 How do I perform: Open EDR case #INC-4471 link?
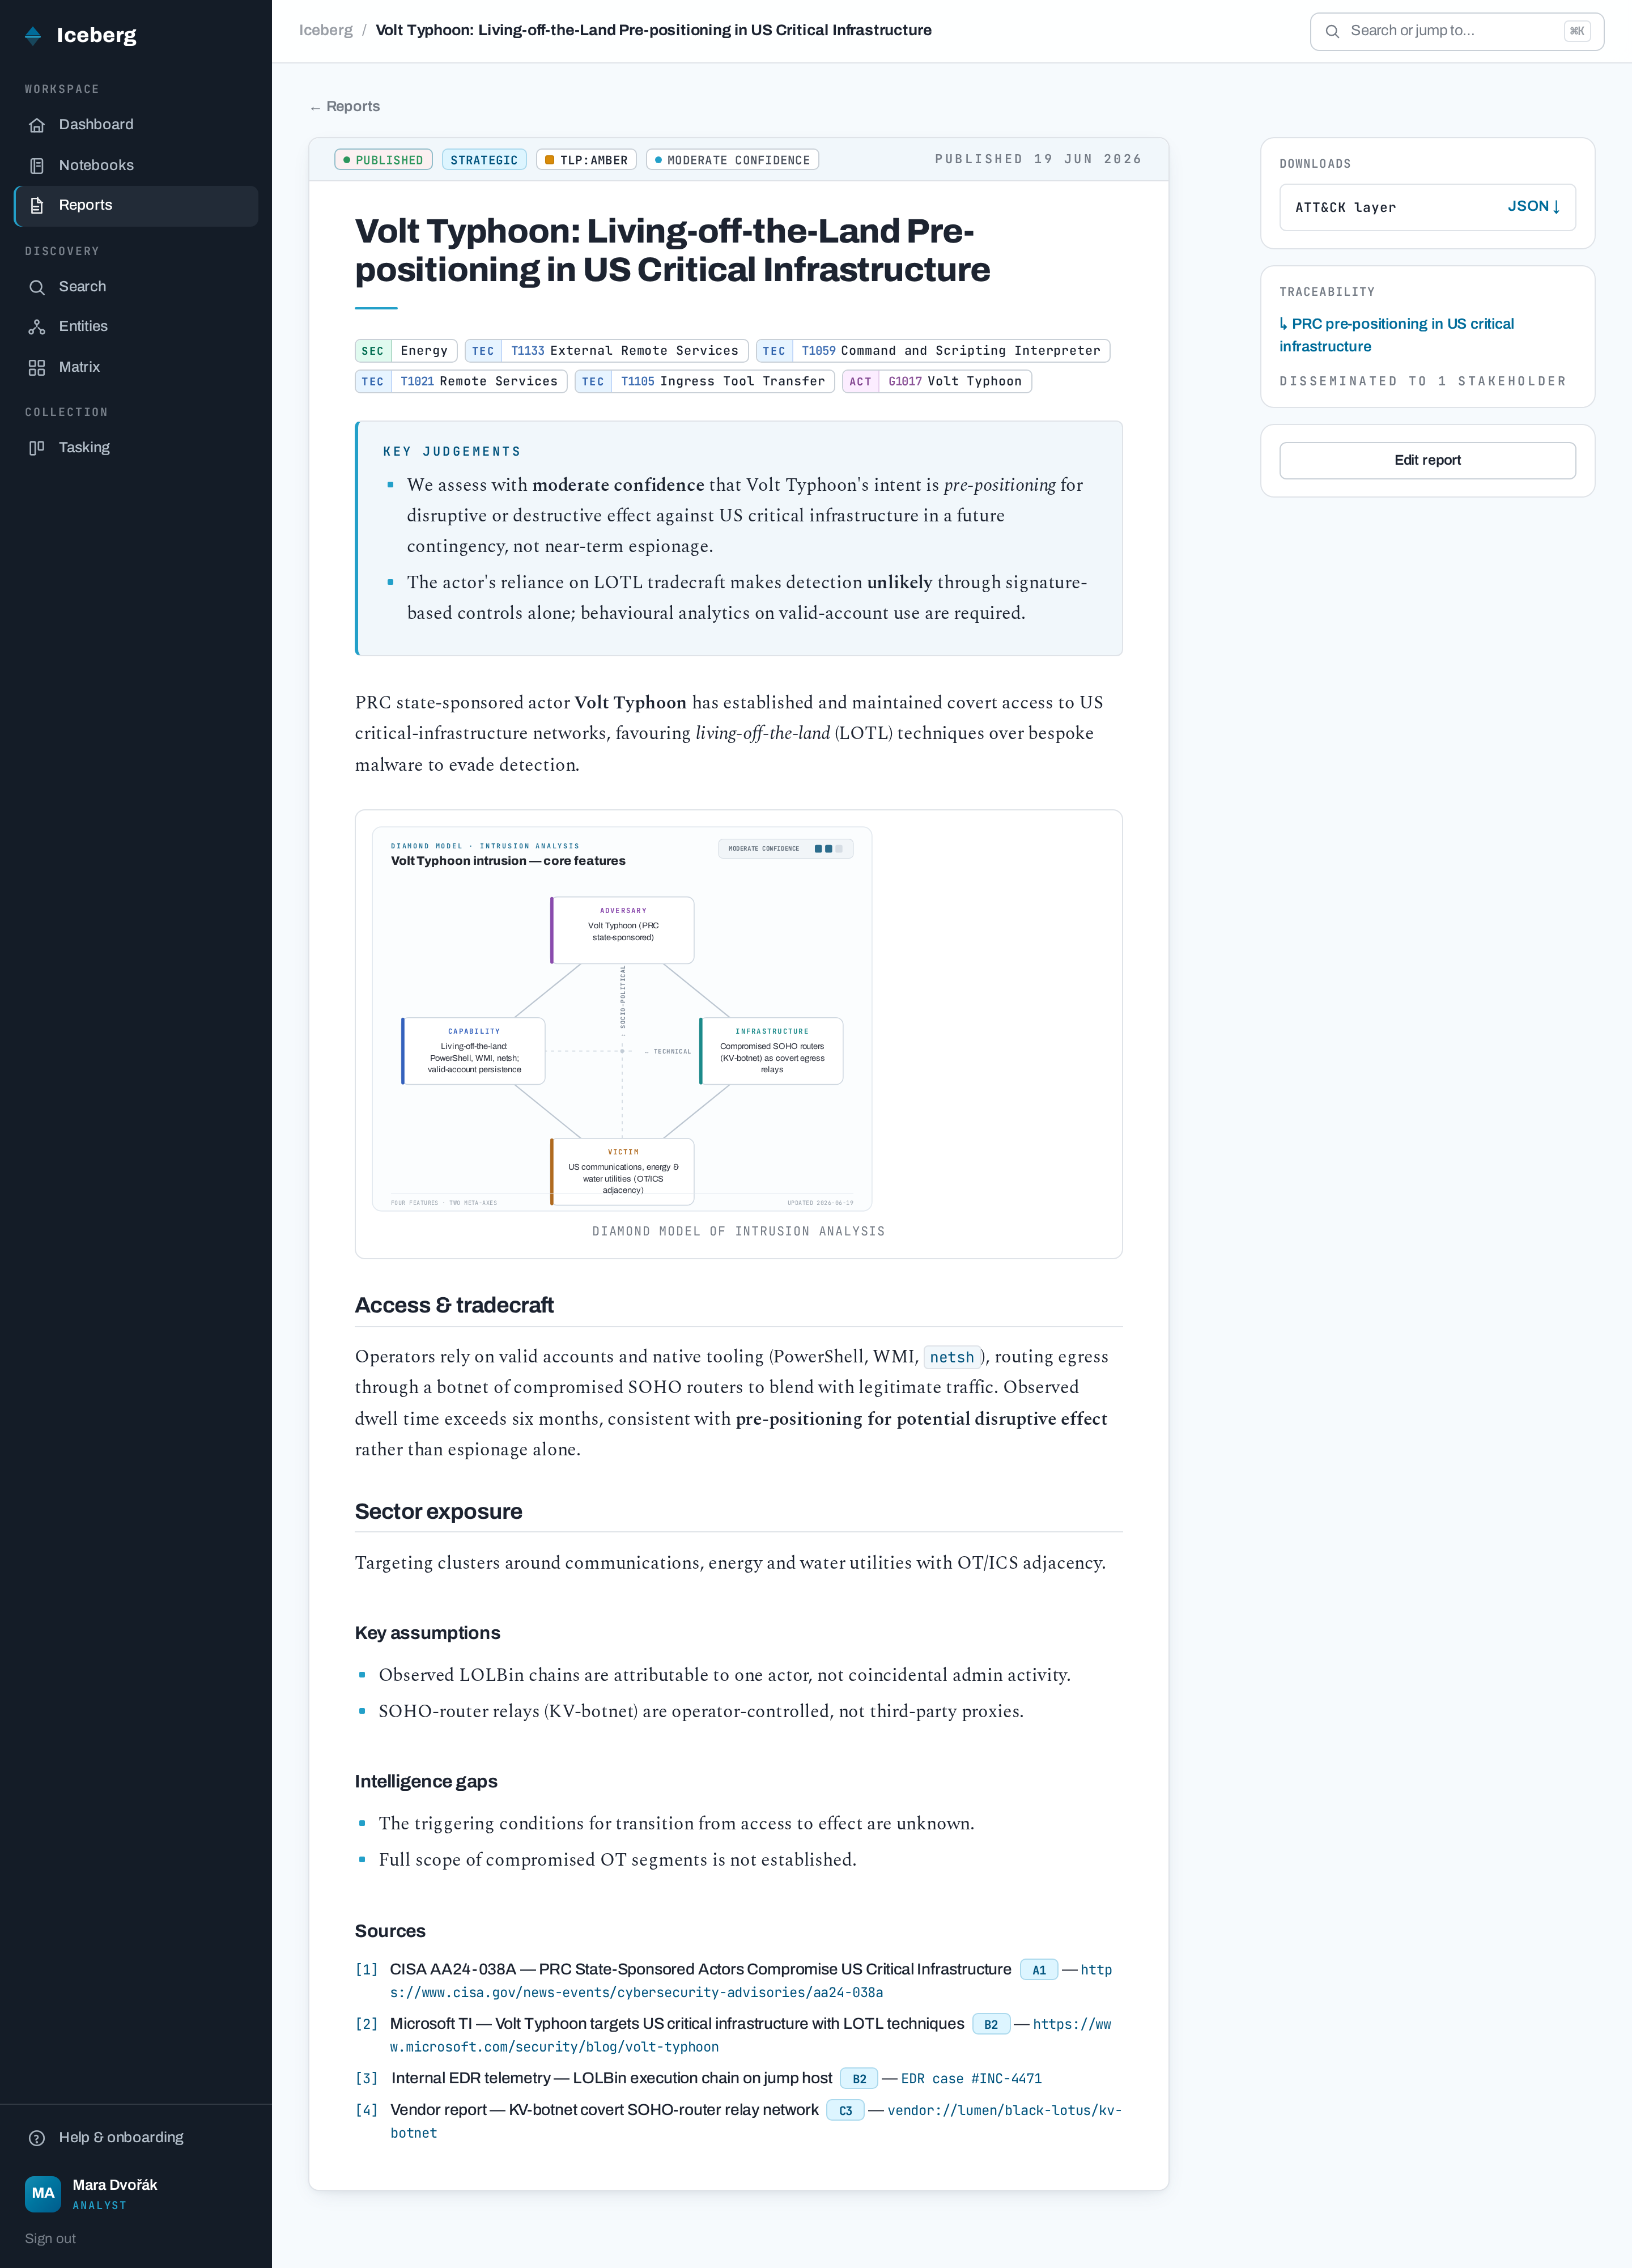971,2079
